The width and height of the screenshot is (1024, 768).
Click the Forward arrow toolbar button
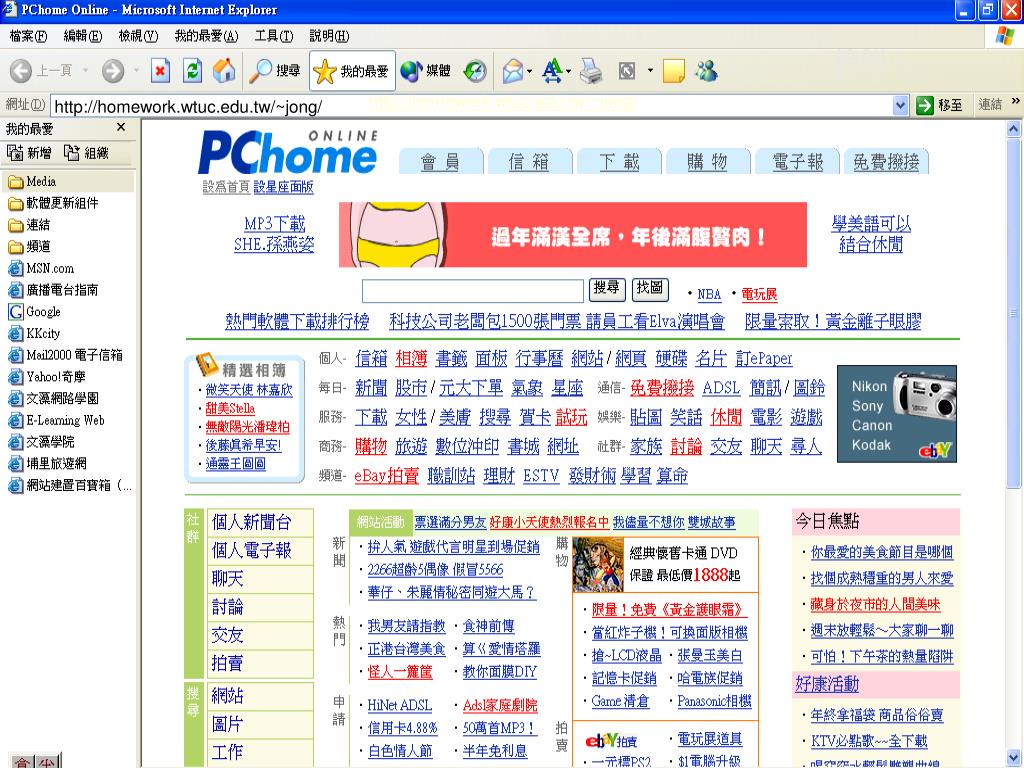(113, 71)
